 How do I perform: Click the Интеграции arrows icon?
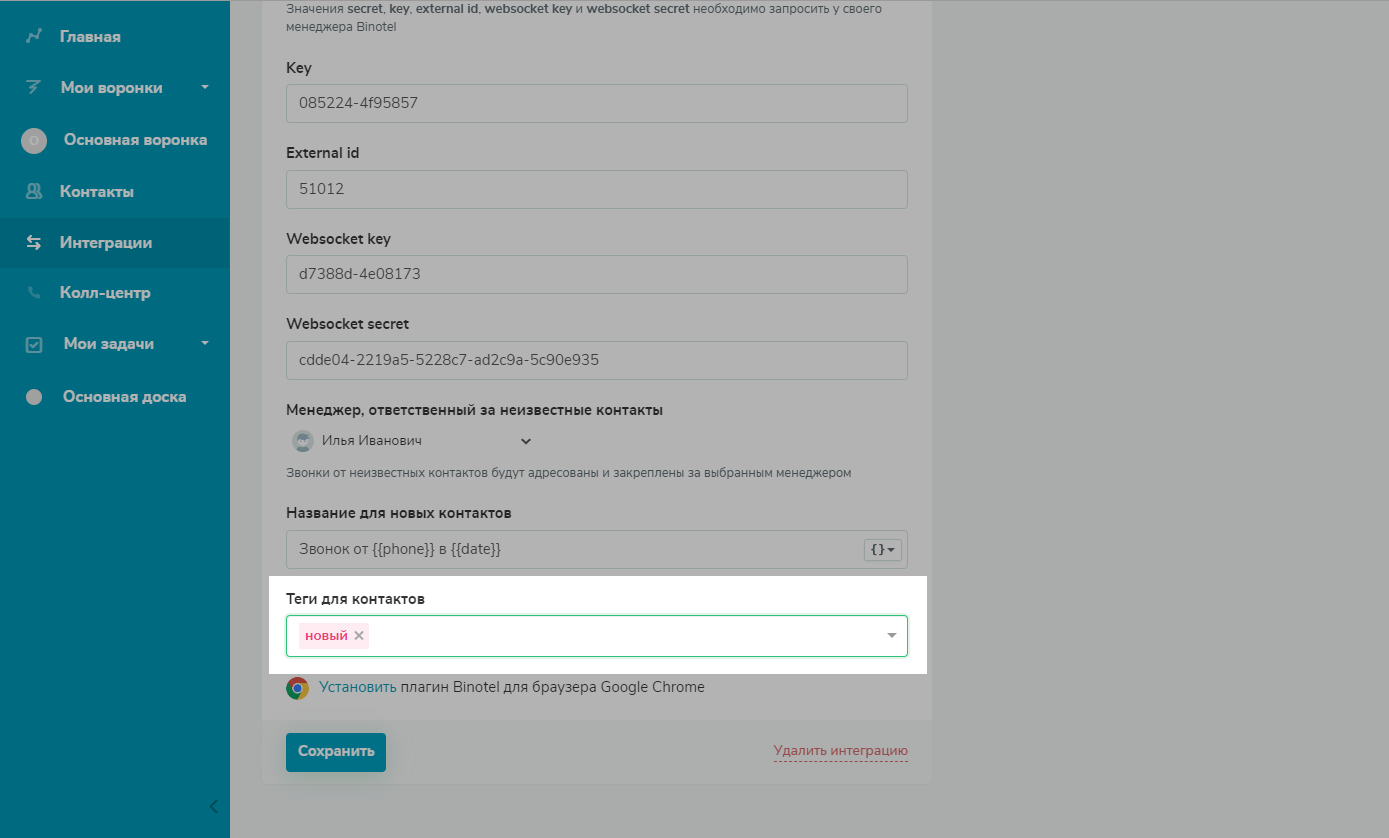(34, 242)
